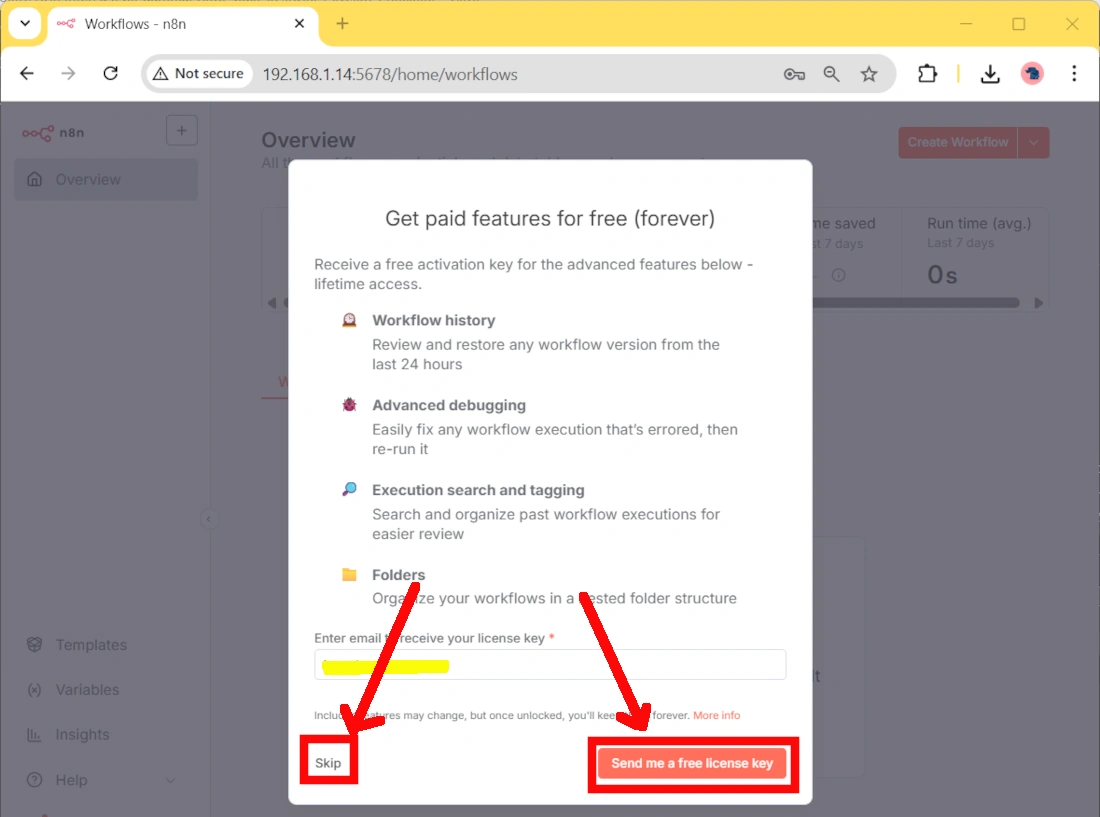Open the More info link
Image resolution: width=1100 pixels, height=817 pixels.
coord(716,716)
